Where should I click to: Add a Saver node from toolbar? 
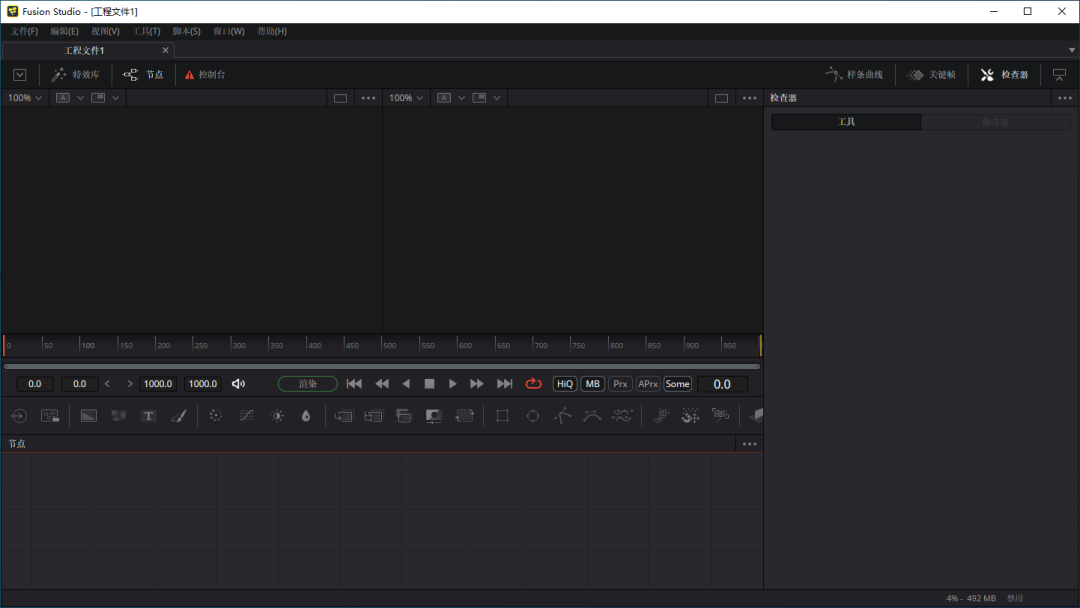tap(50, 416)
